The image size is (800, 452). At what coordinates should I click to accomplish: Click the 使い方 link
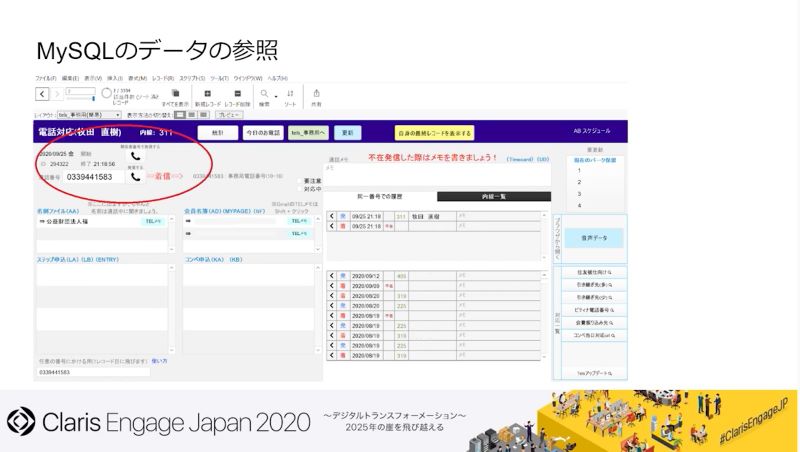(x=159, y=361)
